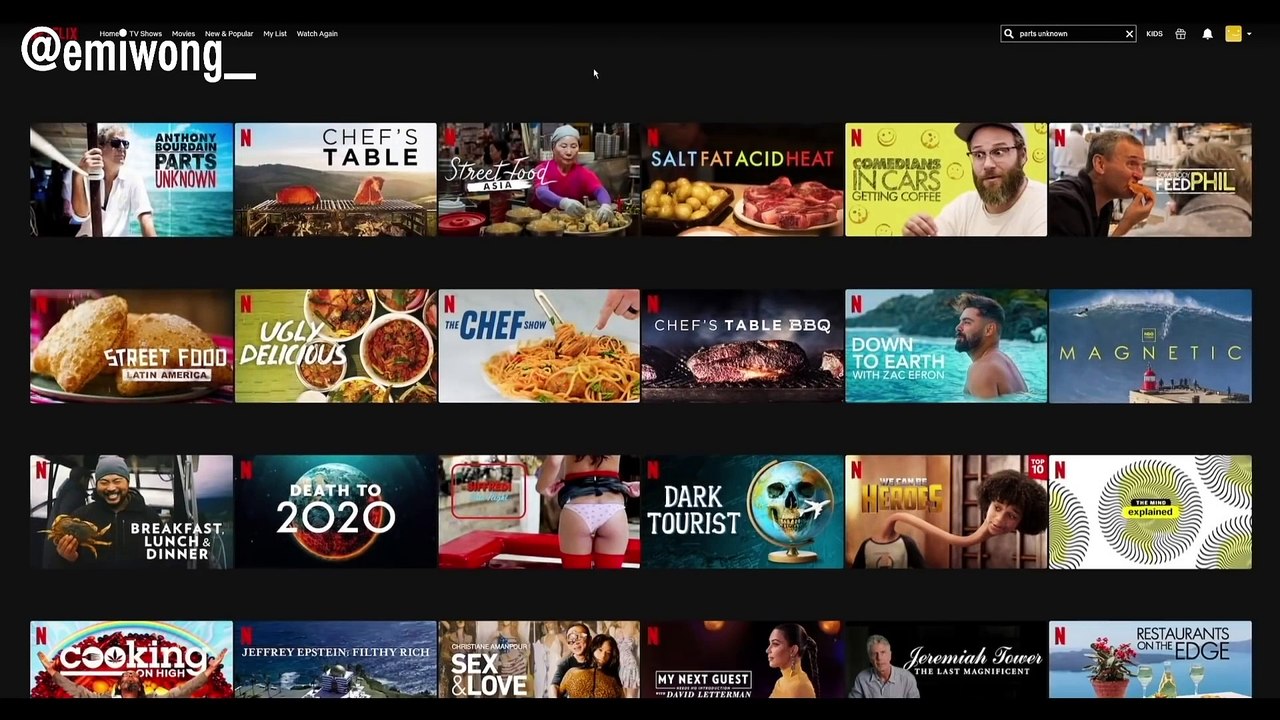Open Watch Again

click(317, 34)
